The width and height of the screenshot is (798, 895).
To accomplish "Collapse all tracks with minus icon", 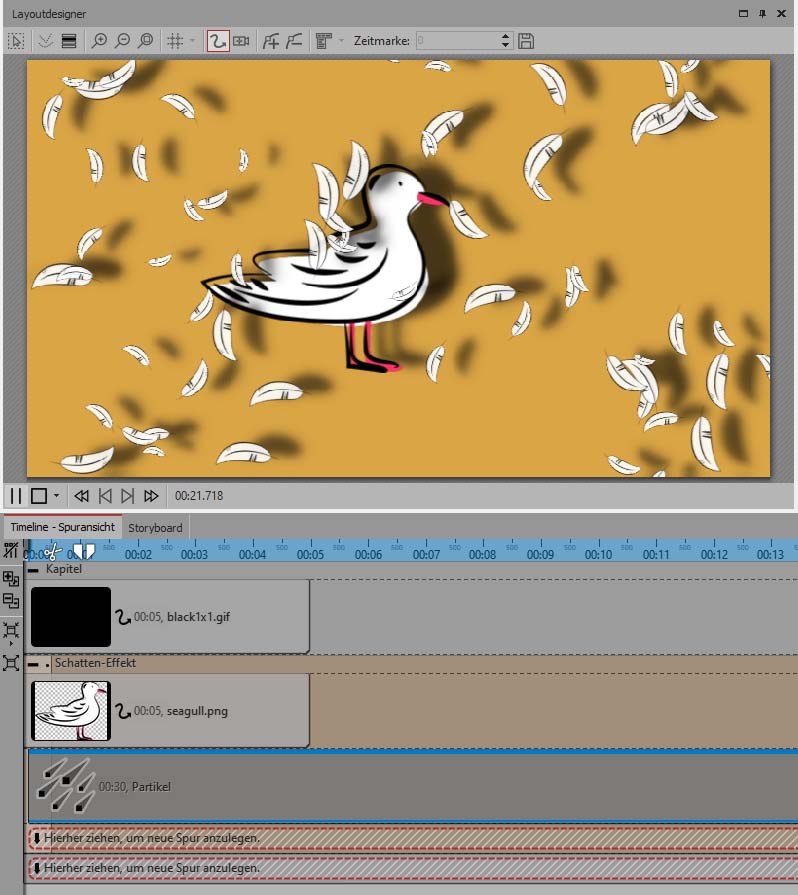I will pyautogui.click(x=11, y=600).
